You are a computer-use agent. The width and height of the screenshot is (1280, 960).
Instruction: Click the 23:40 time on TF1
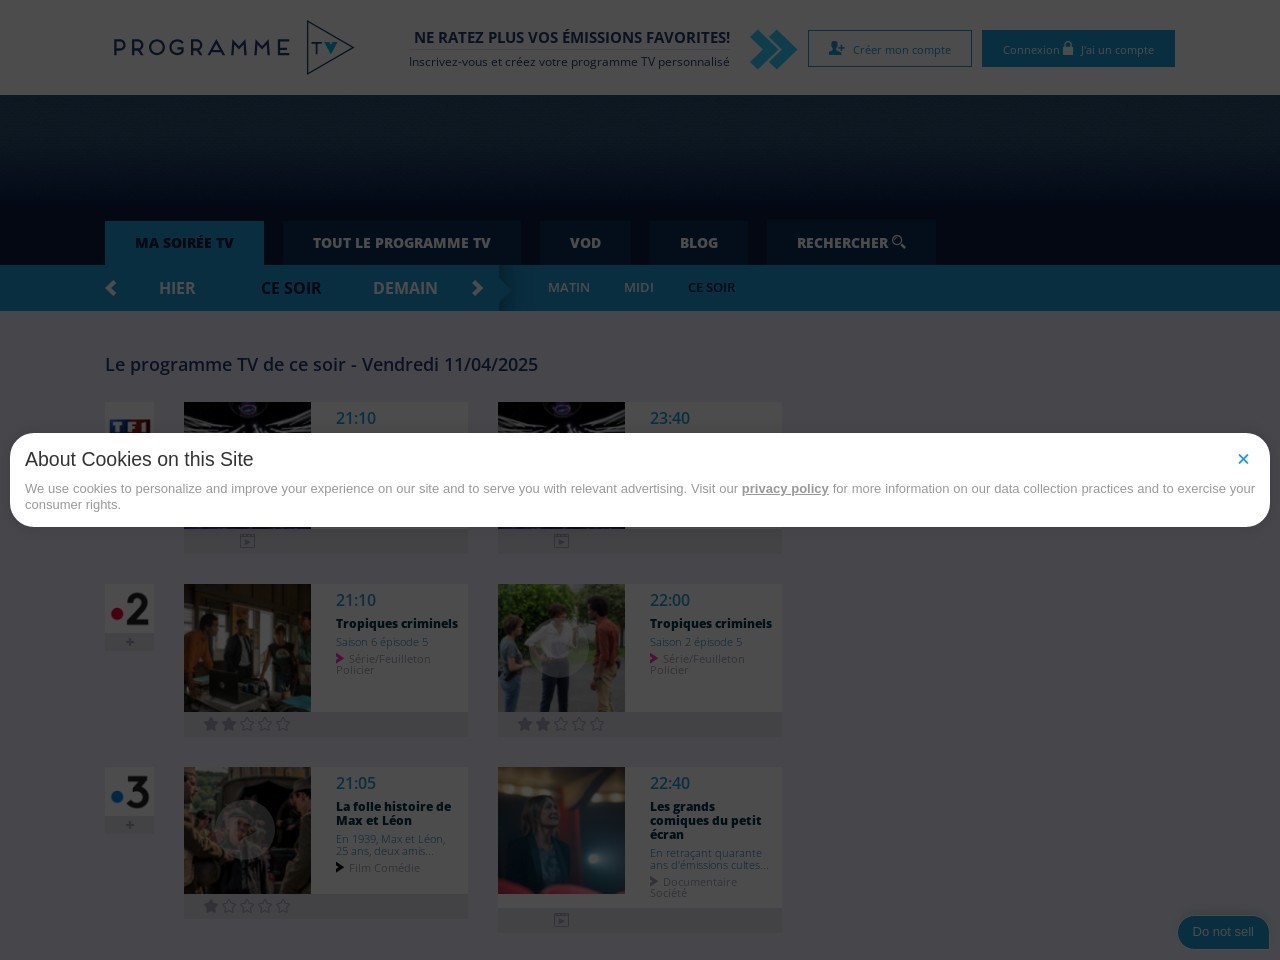point(670,418)
